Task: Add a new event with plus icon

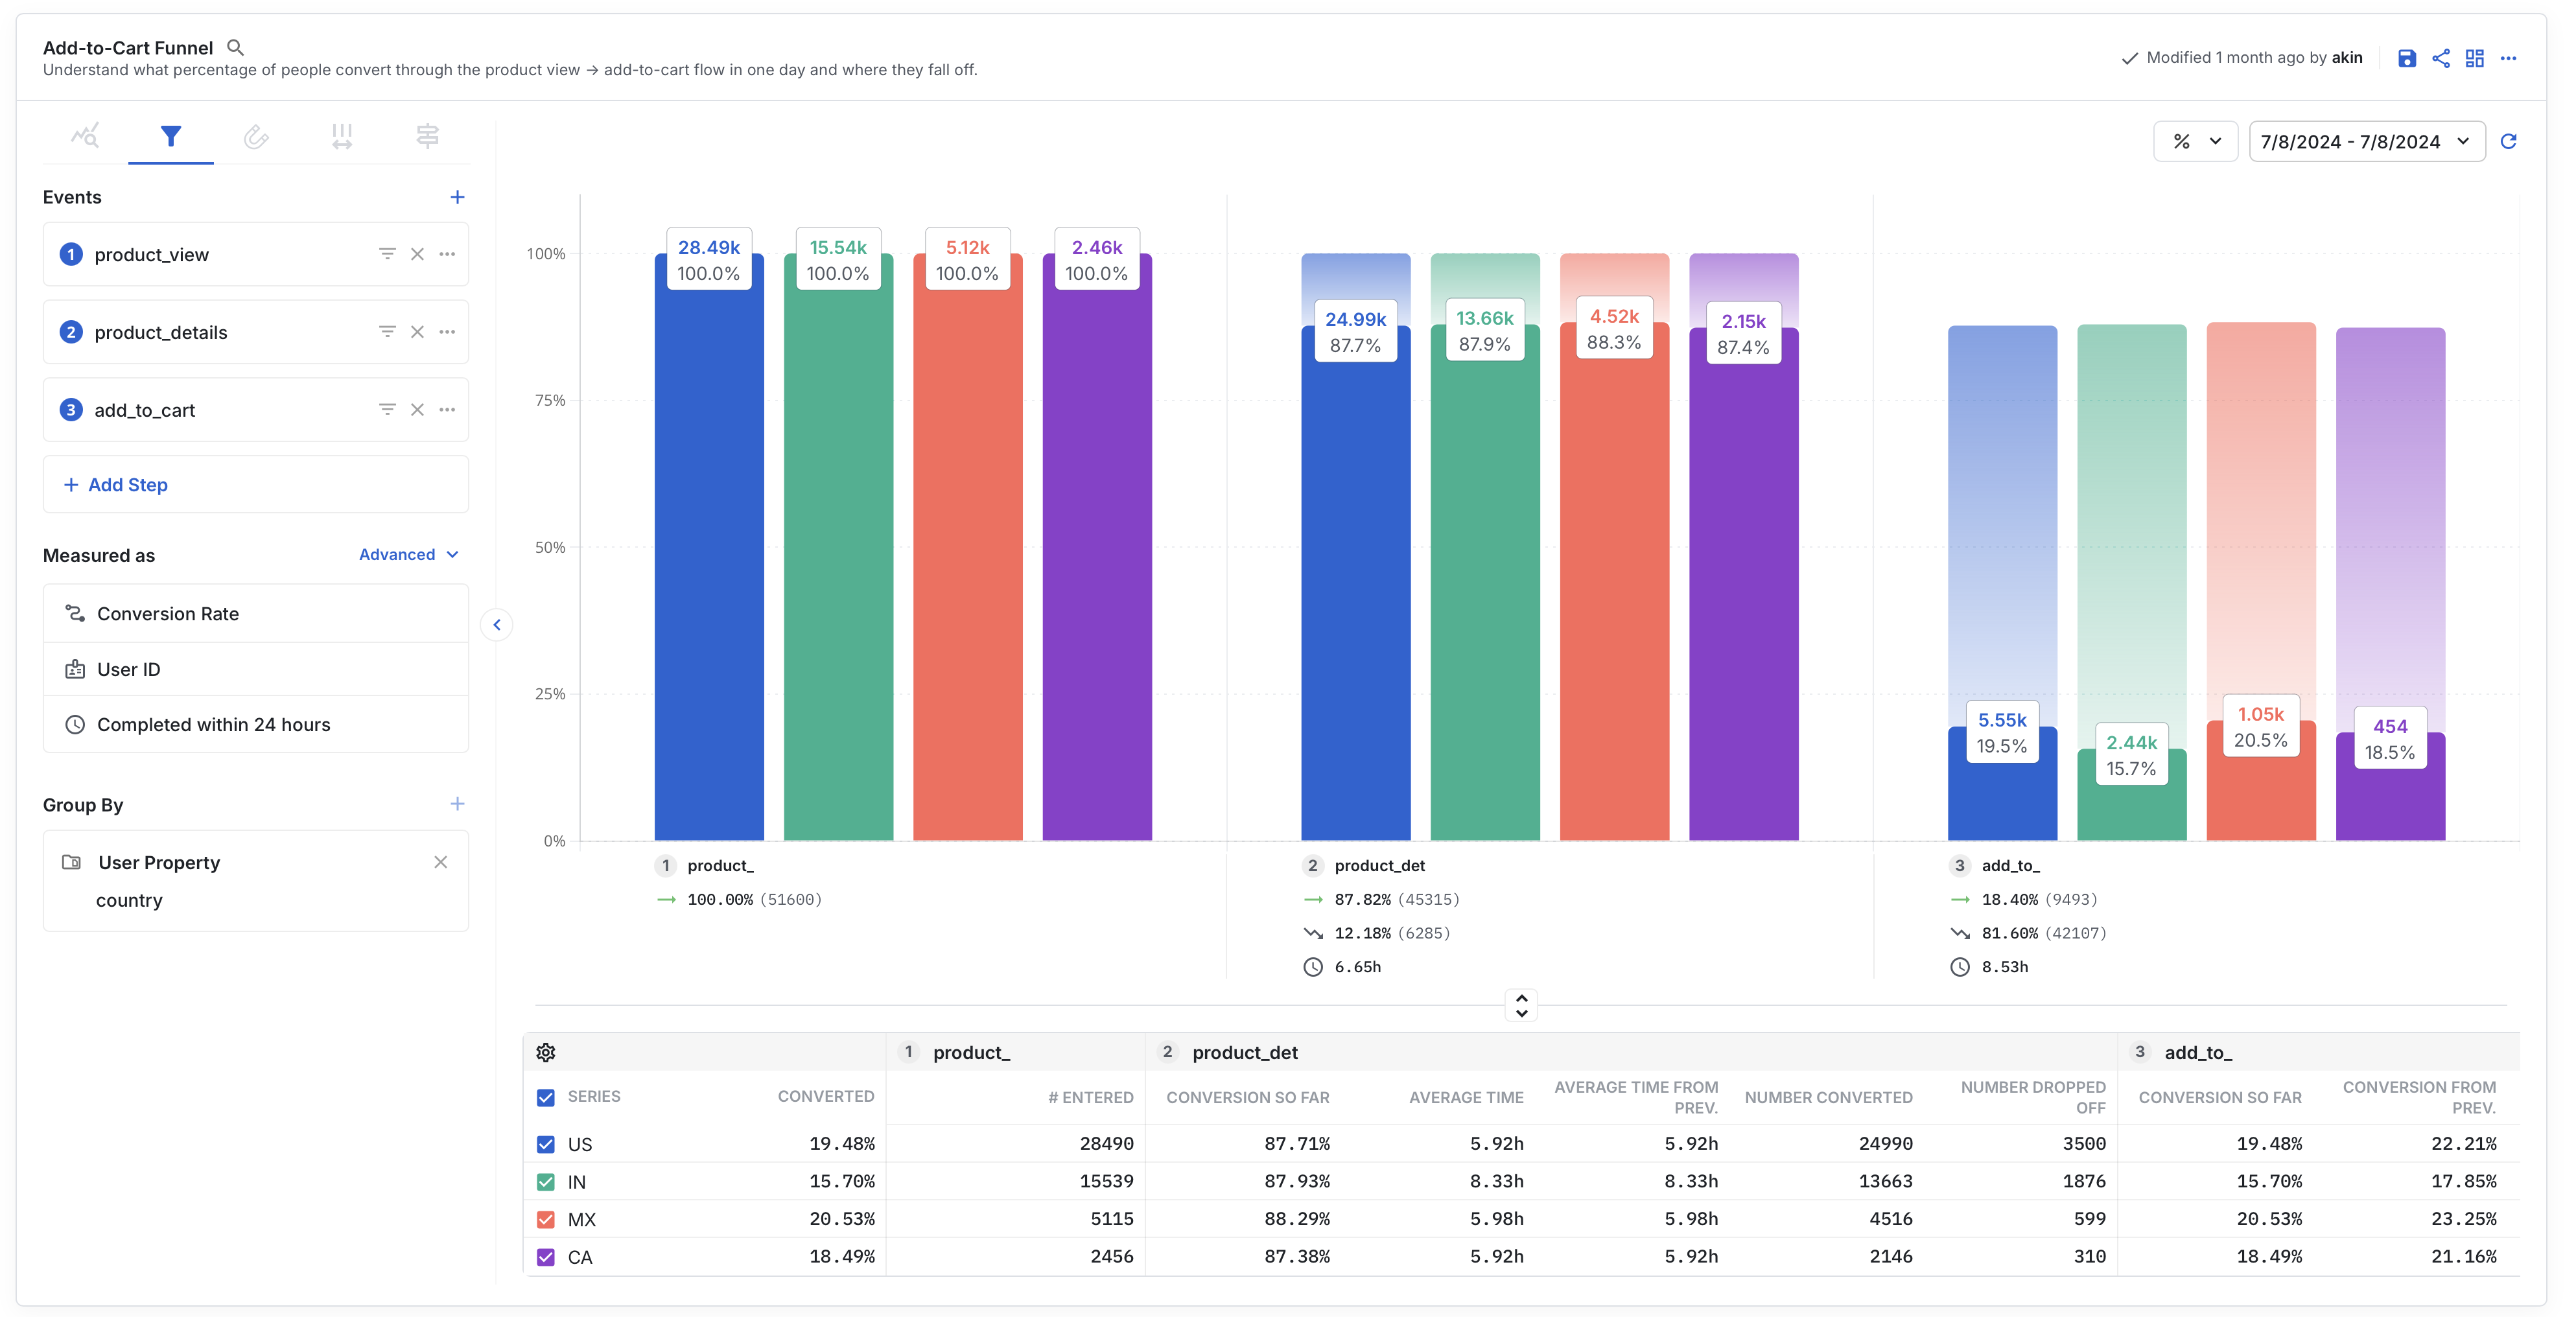Action: (x=457, y=197)
